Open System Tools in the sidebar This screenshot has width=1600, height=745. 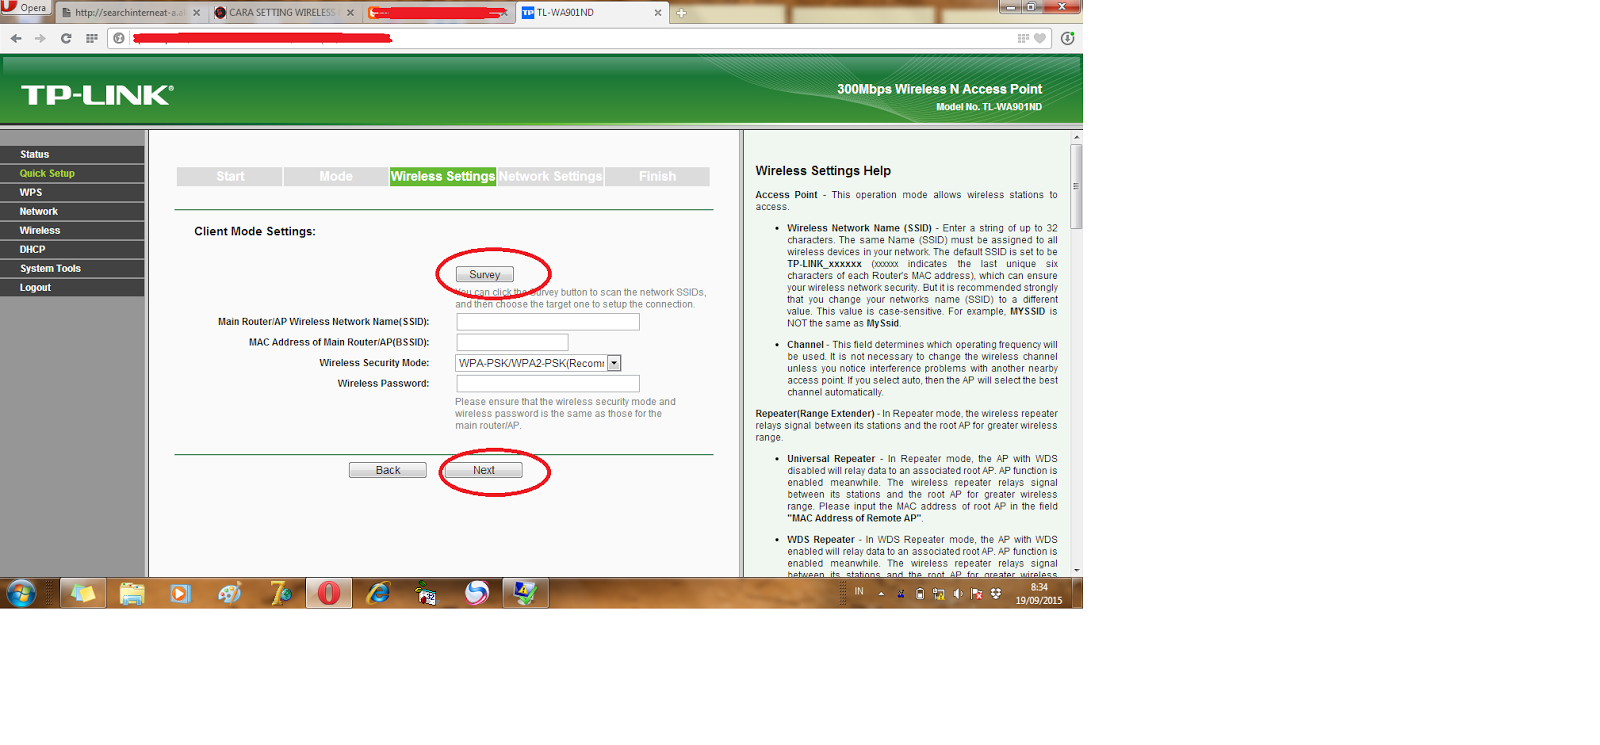click(72, 268)
